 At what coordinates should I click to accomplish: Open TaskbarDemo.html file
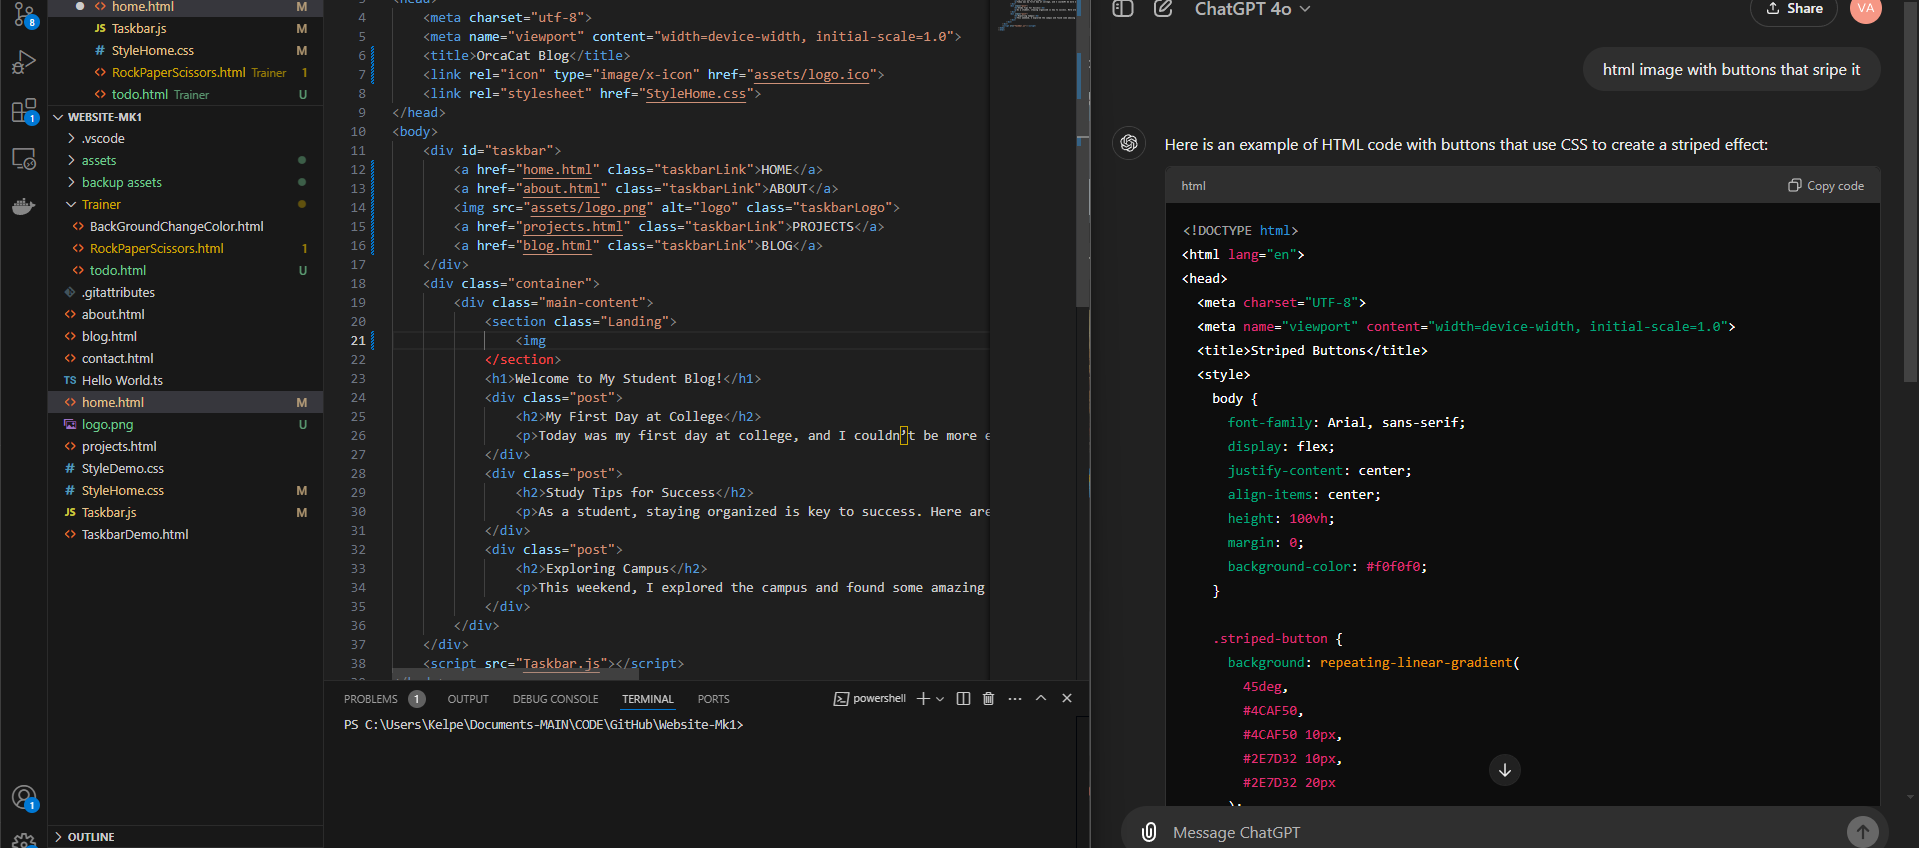186,535
